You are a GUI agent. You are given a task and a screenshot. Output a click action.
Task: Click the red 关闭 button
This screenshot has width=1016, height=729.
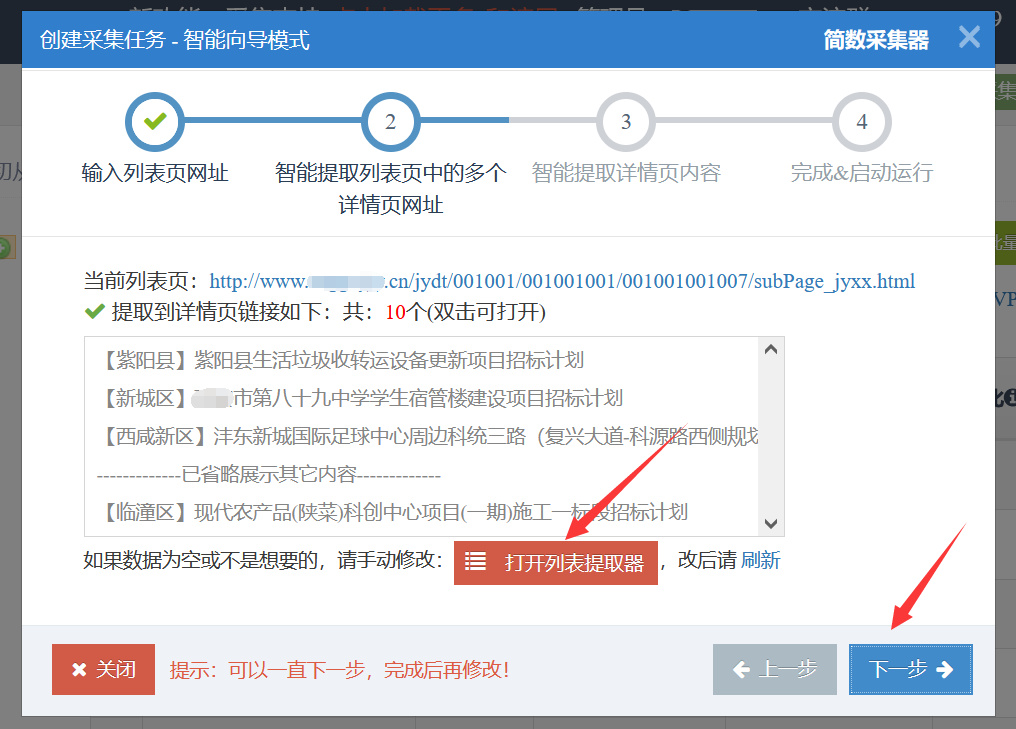[x=104, y=669]
